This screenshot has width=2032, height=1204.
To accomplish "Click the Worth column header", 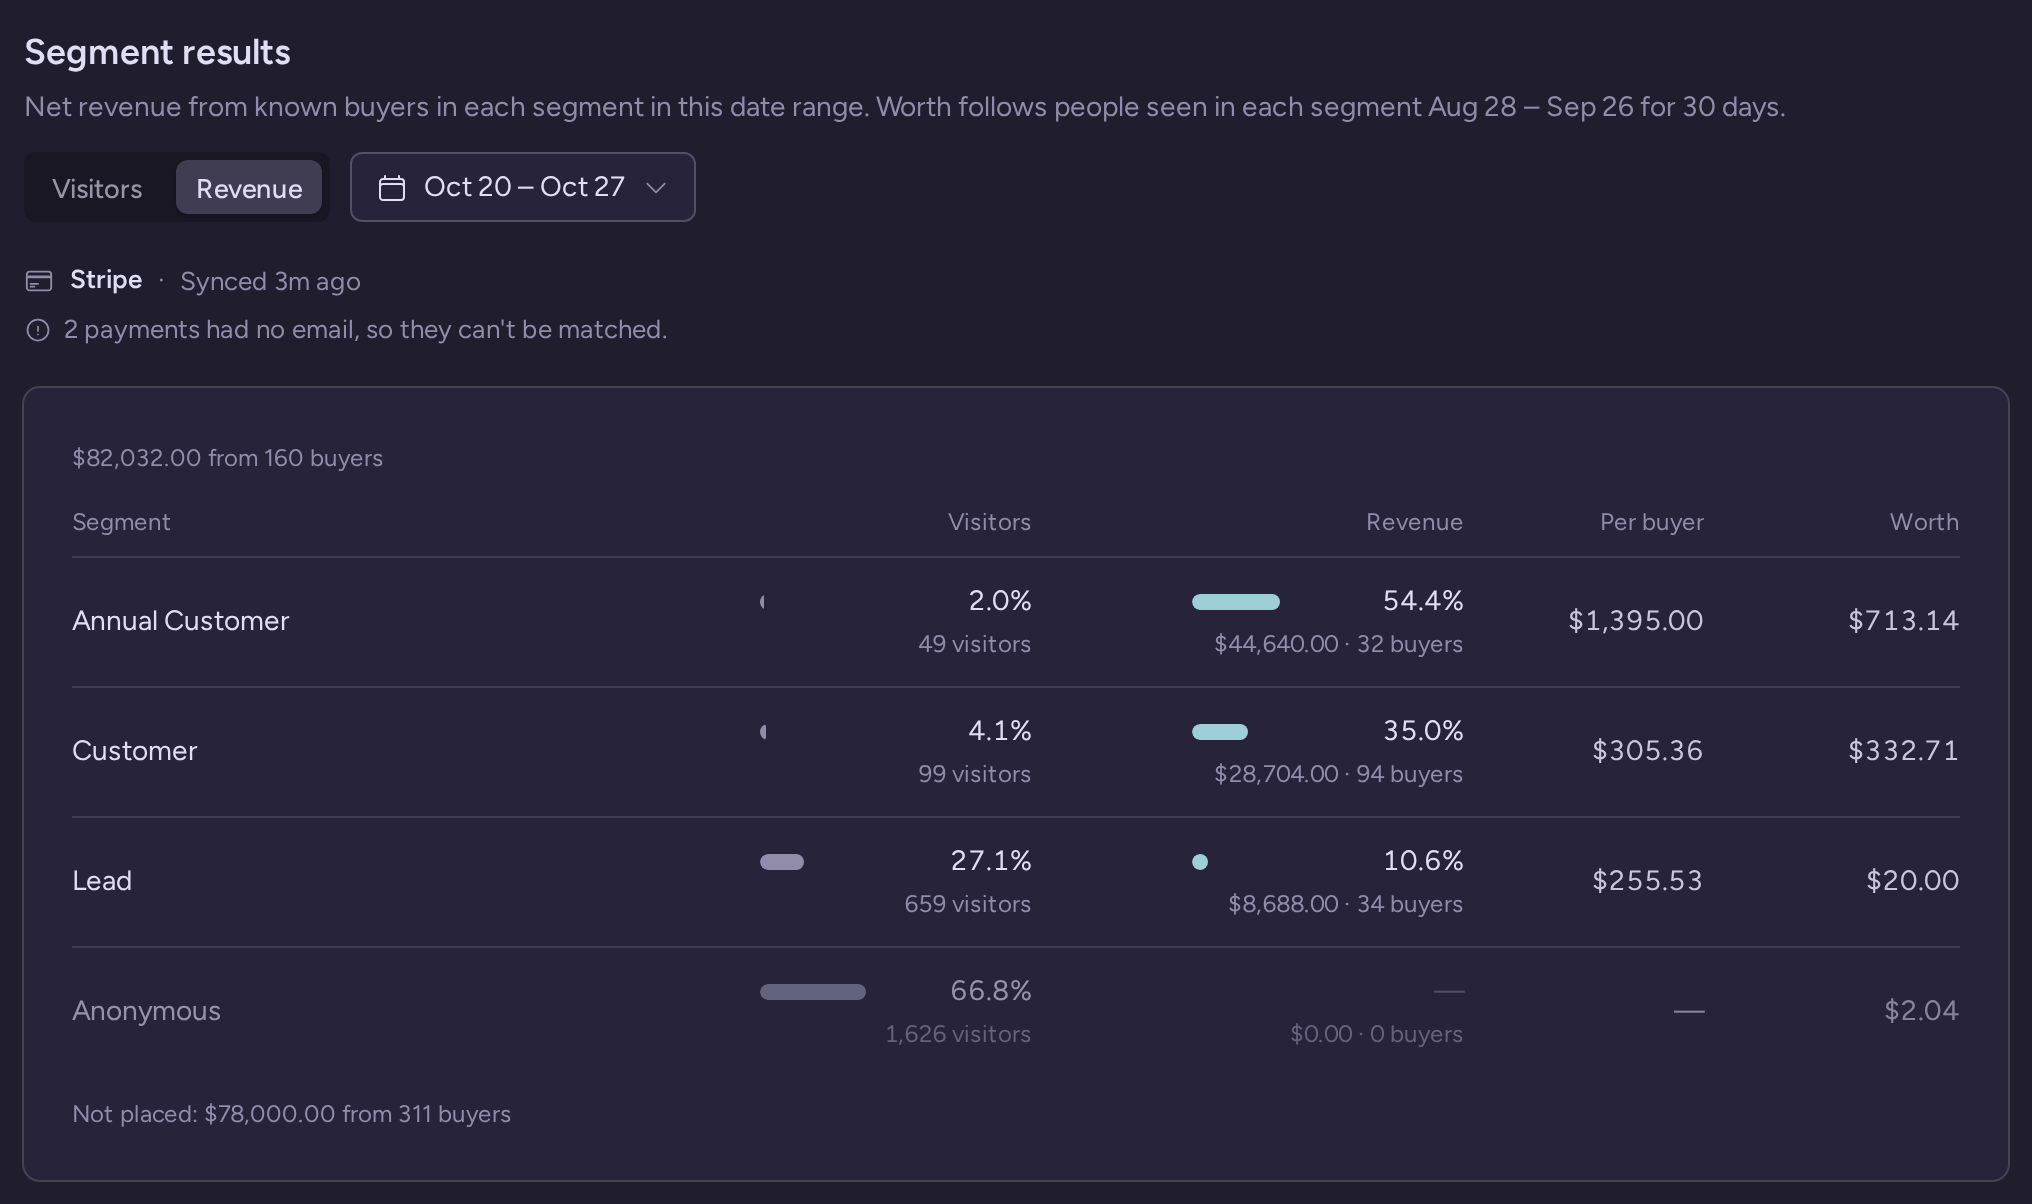I will [x=1924, y=522].
